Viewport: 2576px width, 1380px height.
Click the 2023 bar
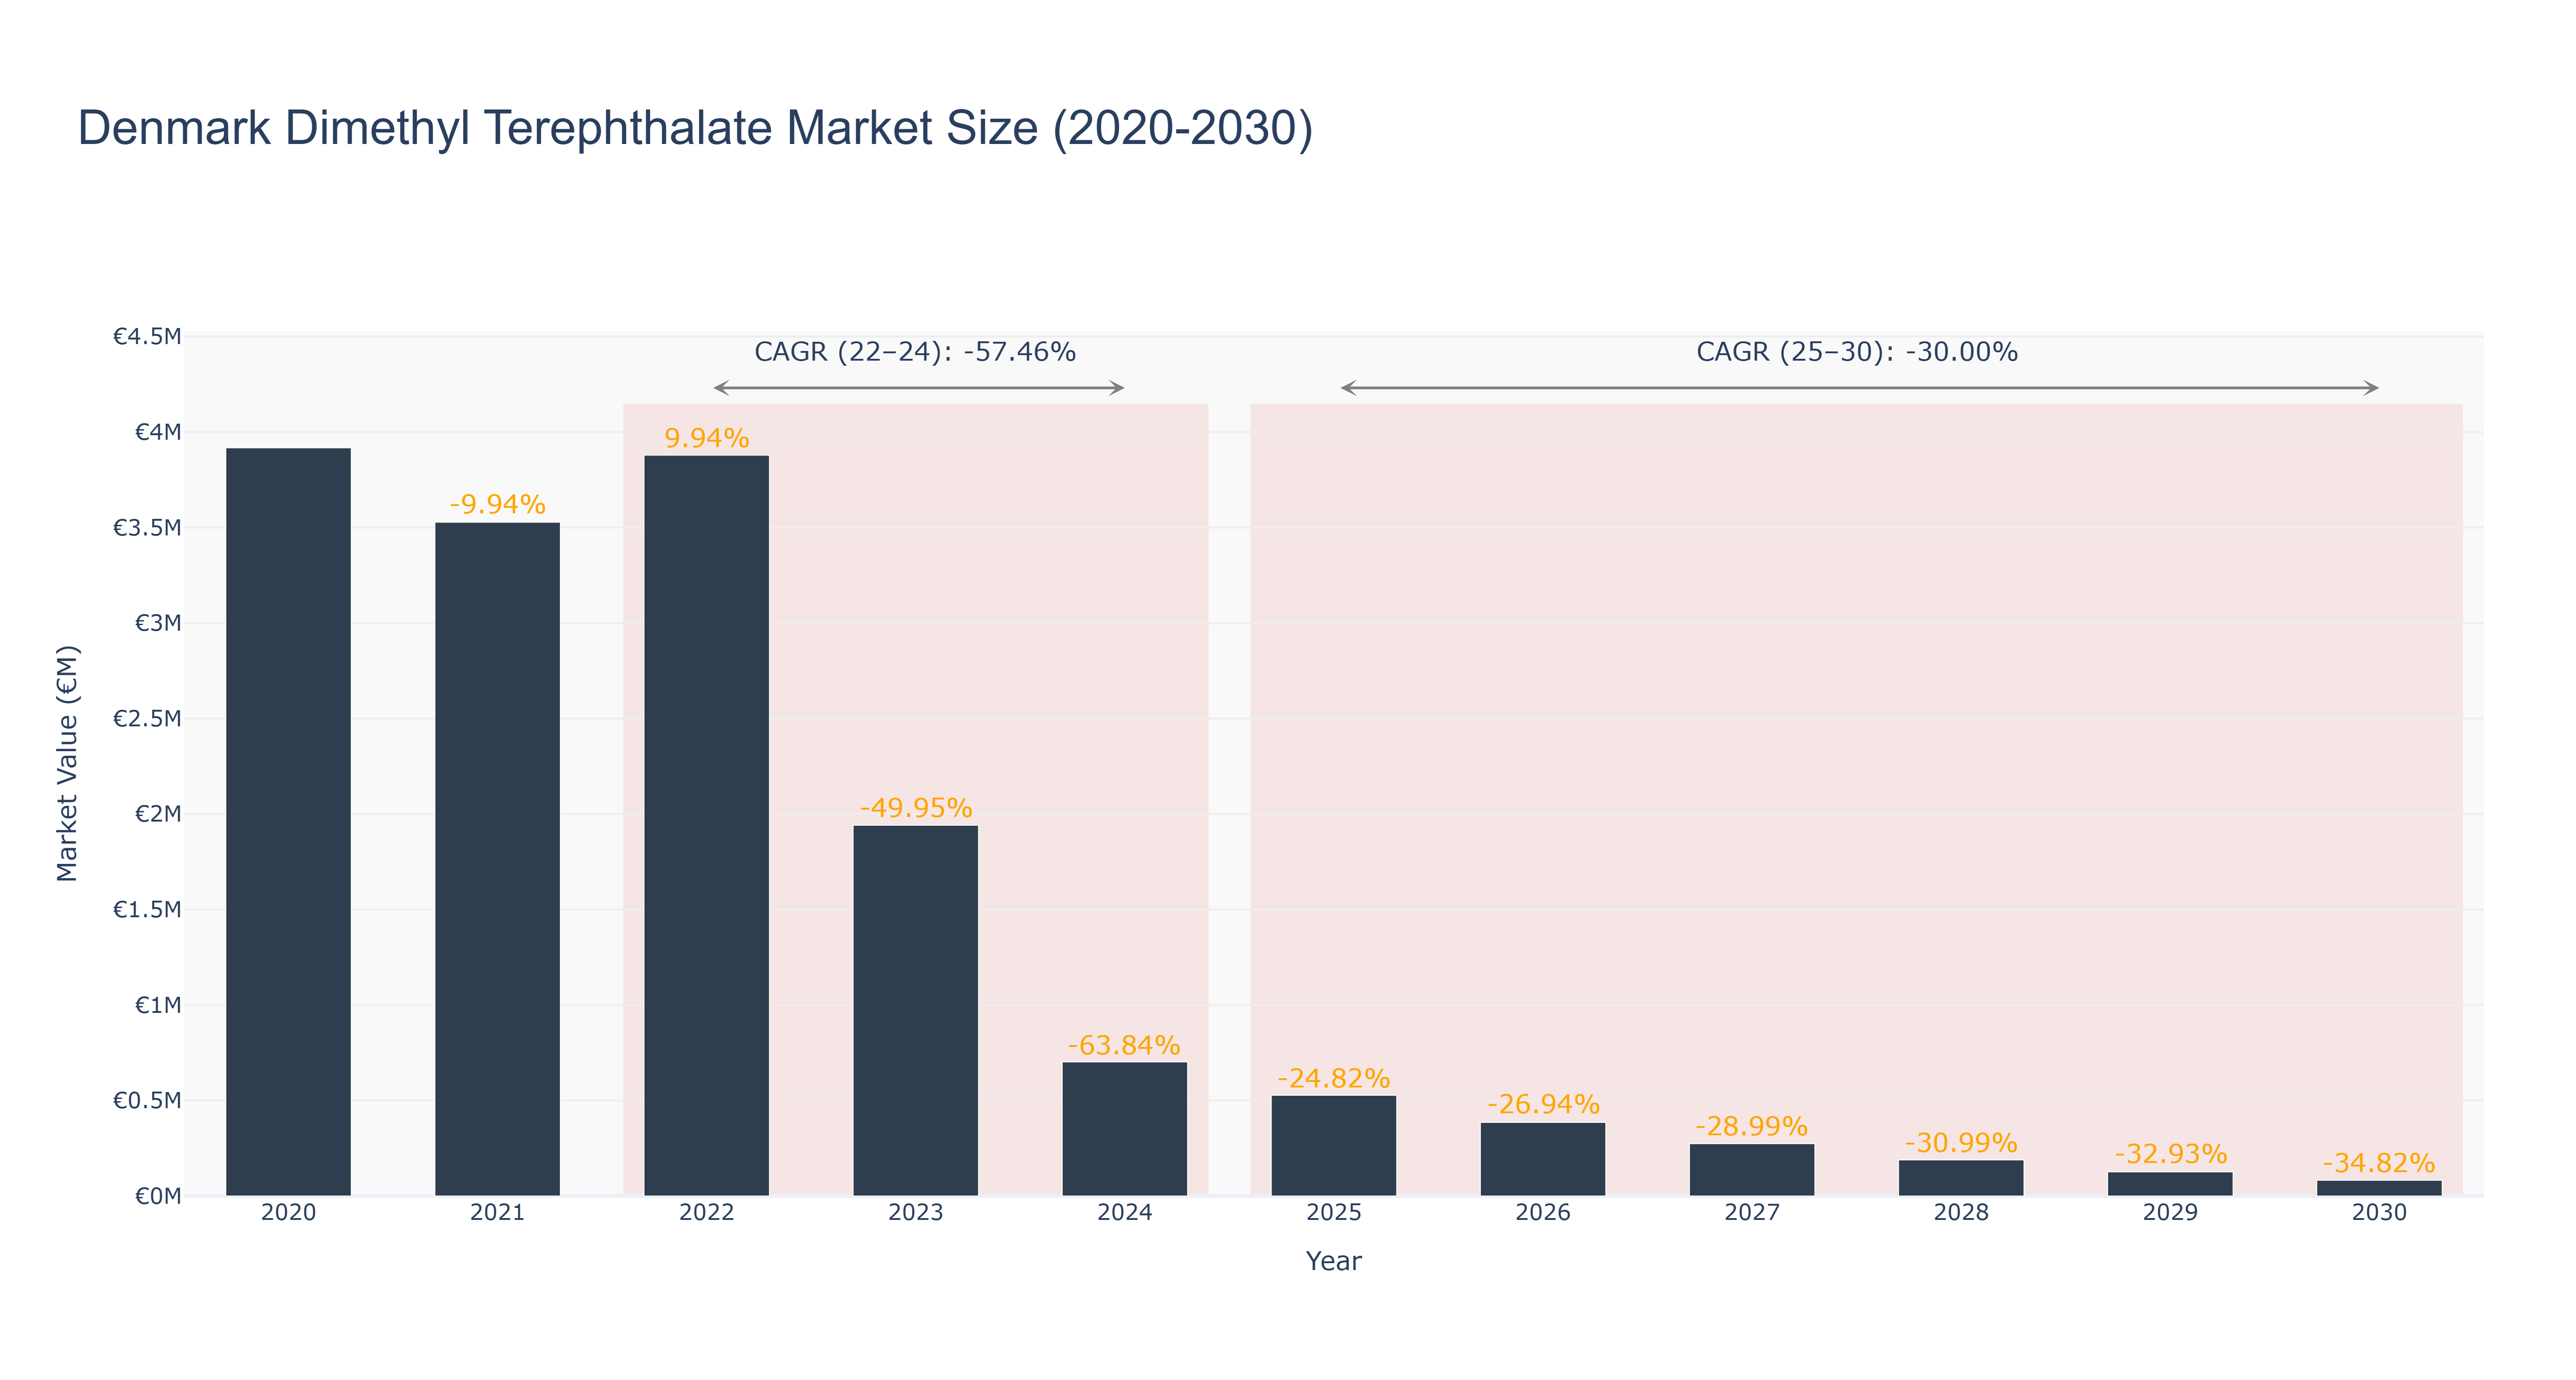[x=915, y=1011]
